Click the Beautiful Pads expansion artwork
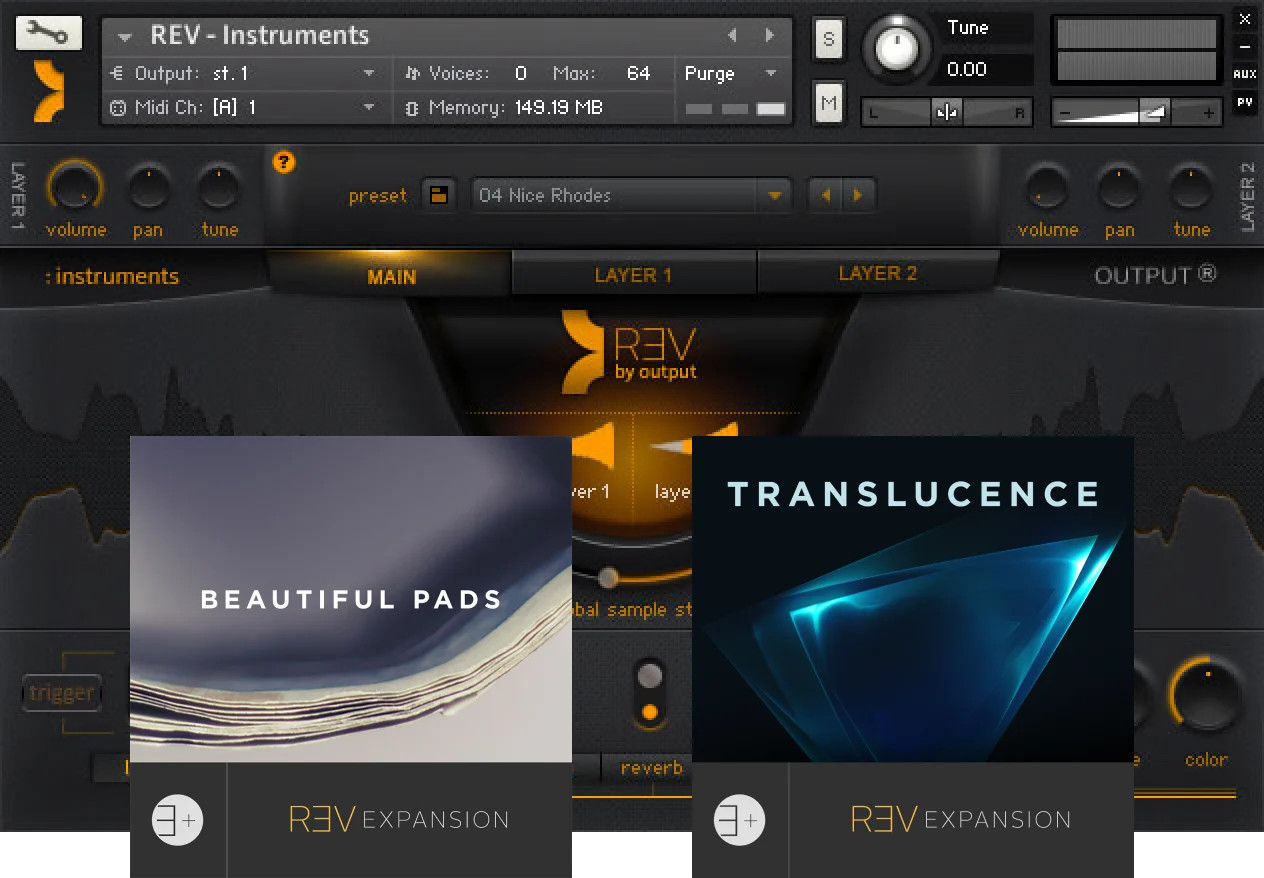The width and height of the screenshot is (1264, 878). point(351,598)
